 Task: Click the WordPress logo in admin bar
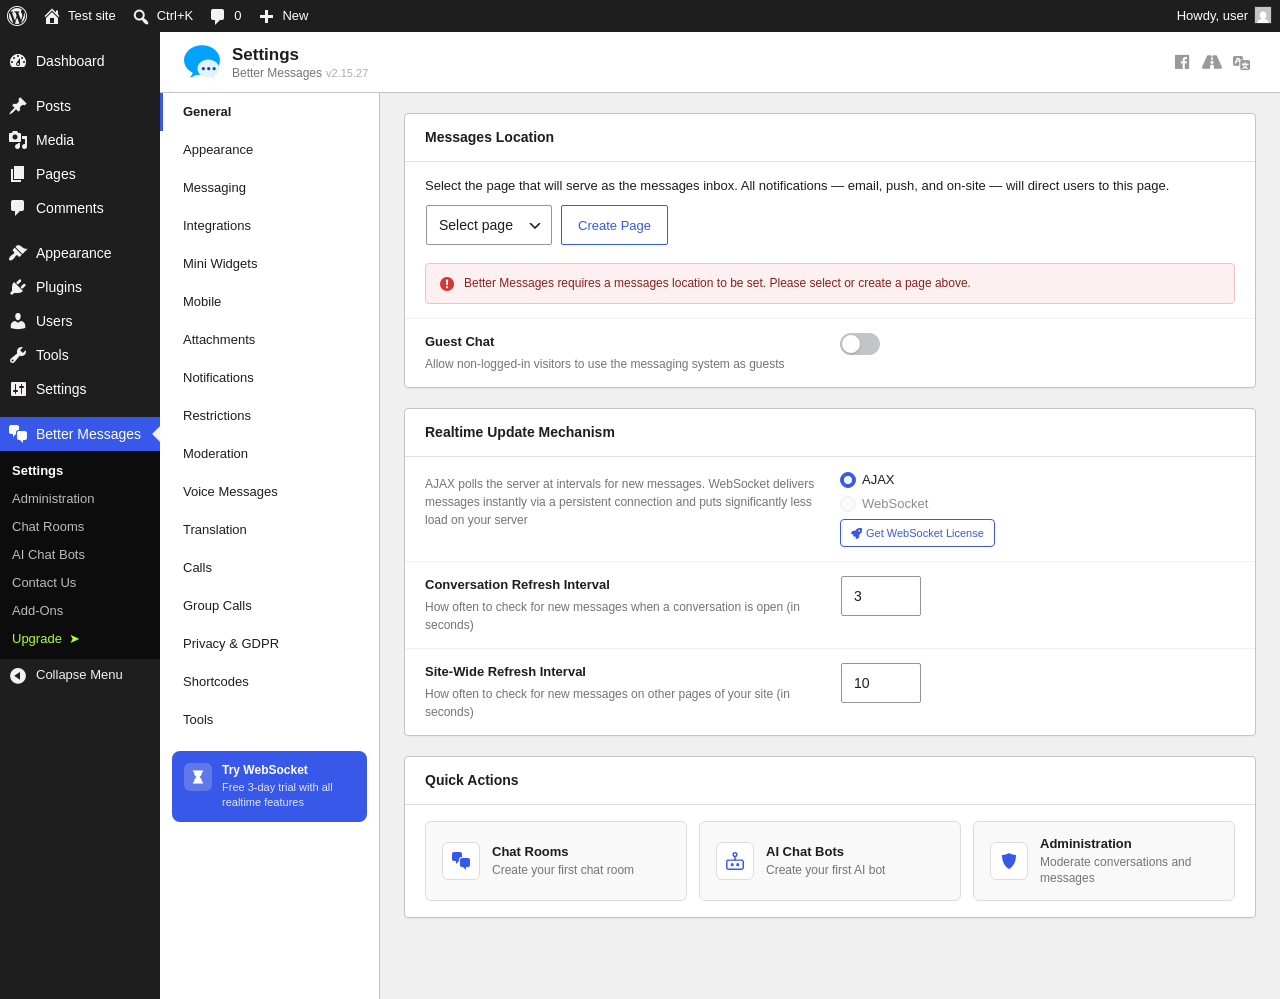click(x=17, y=16)
